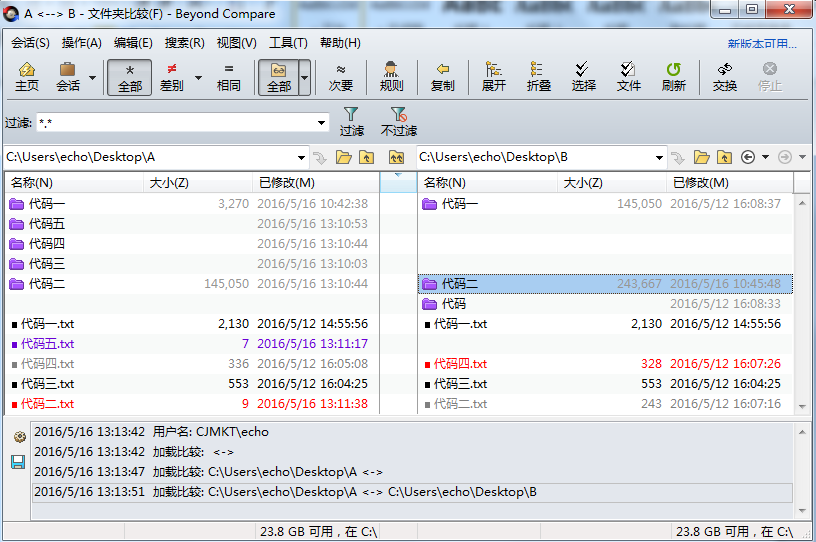Expand the folder 全部 dropdown arrow
The image size is (816, 542).
coord(305,78)
